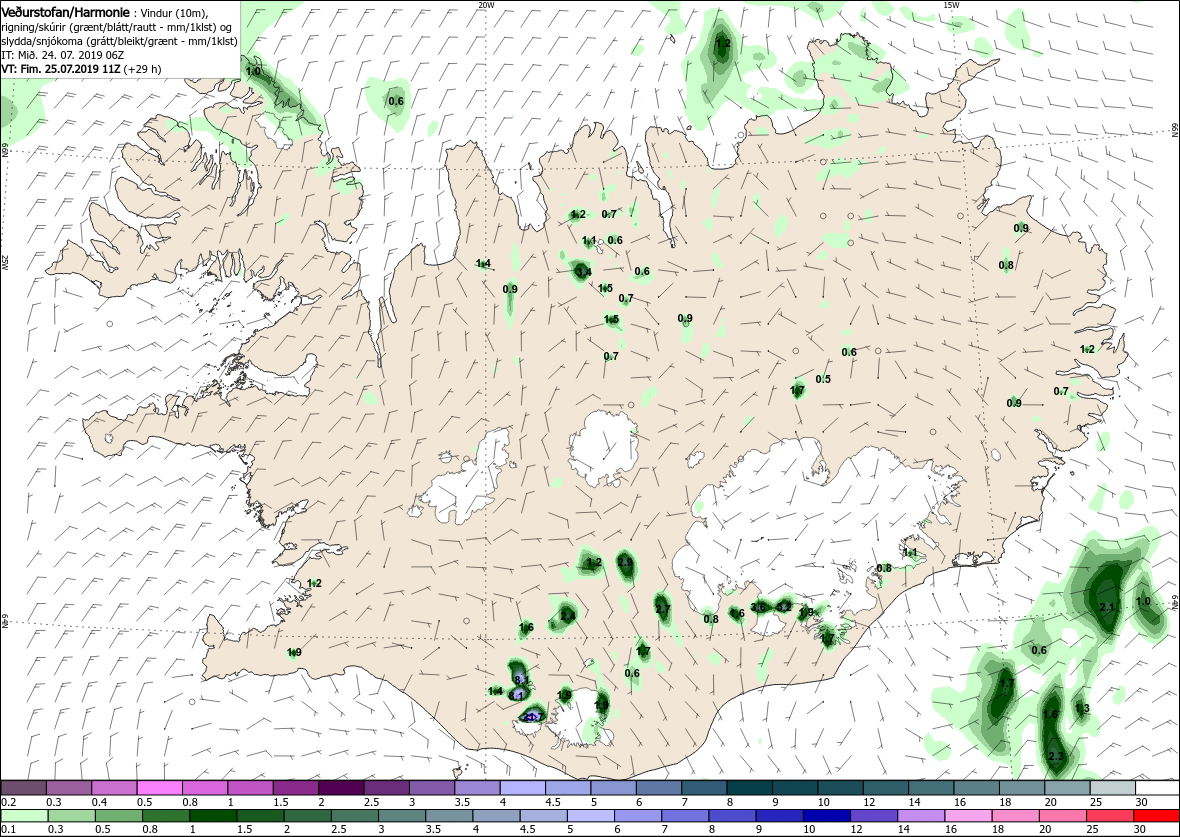The width and height of the screenshot is (1180, 837).
Task: Pick the lavender swatch at snow scale 4
Action: click(522, 789)
